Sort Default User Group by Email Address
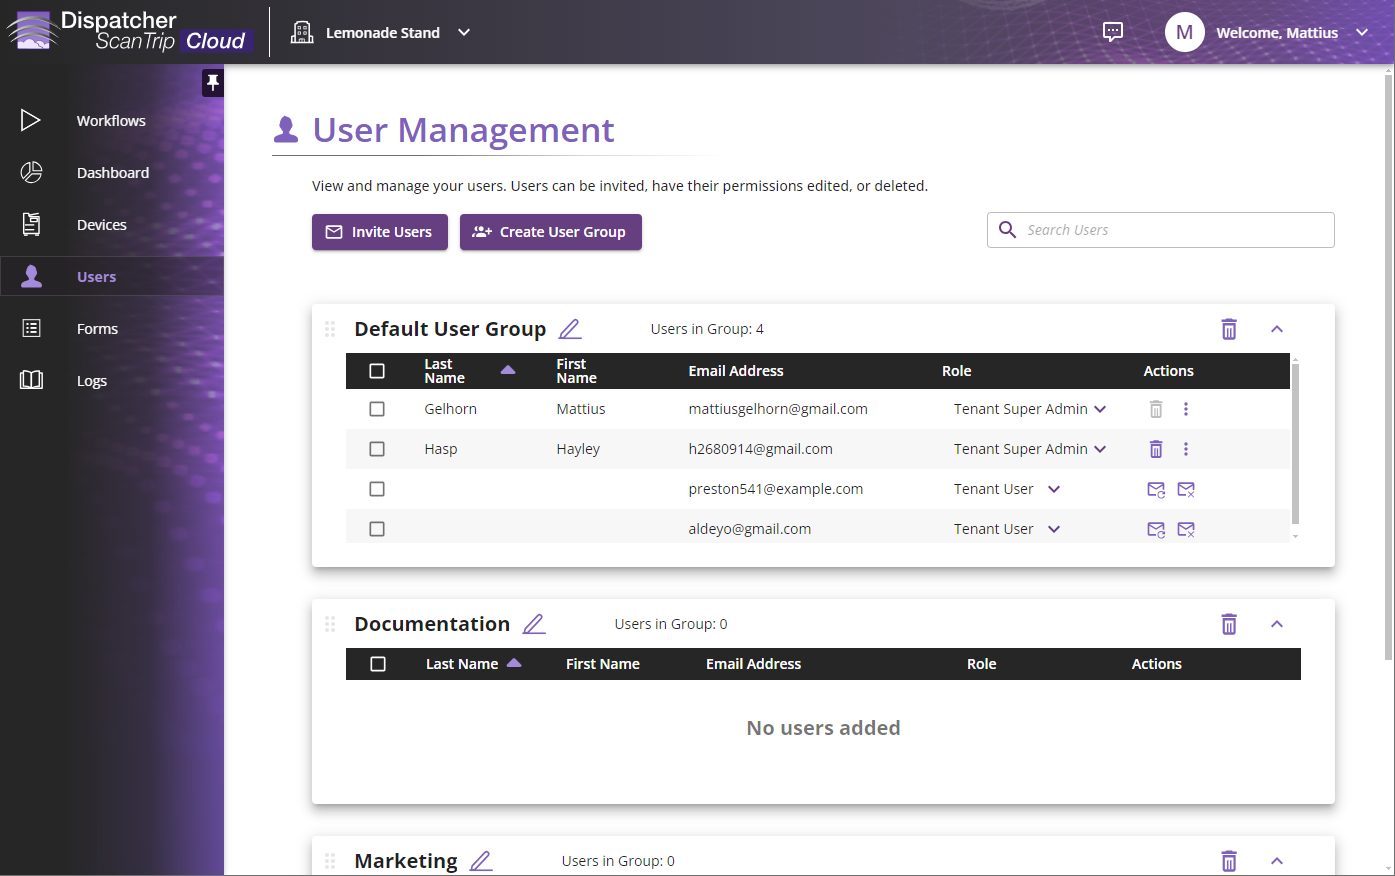 pos(736,371)
